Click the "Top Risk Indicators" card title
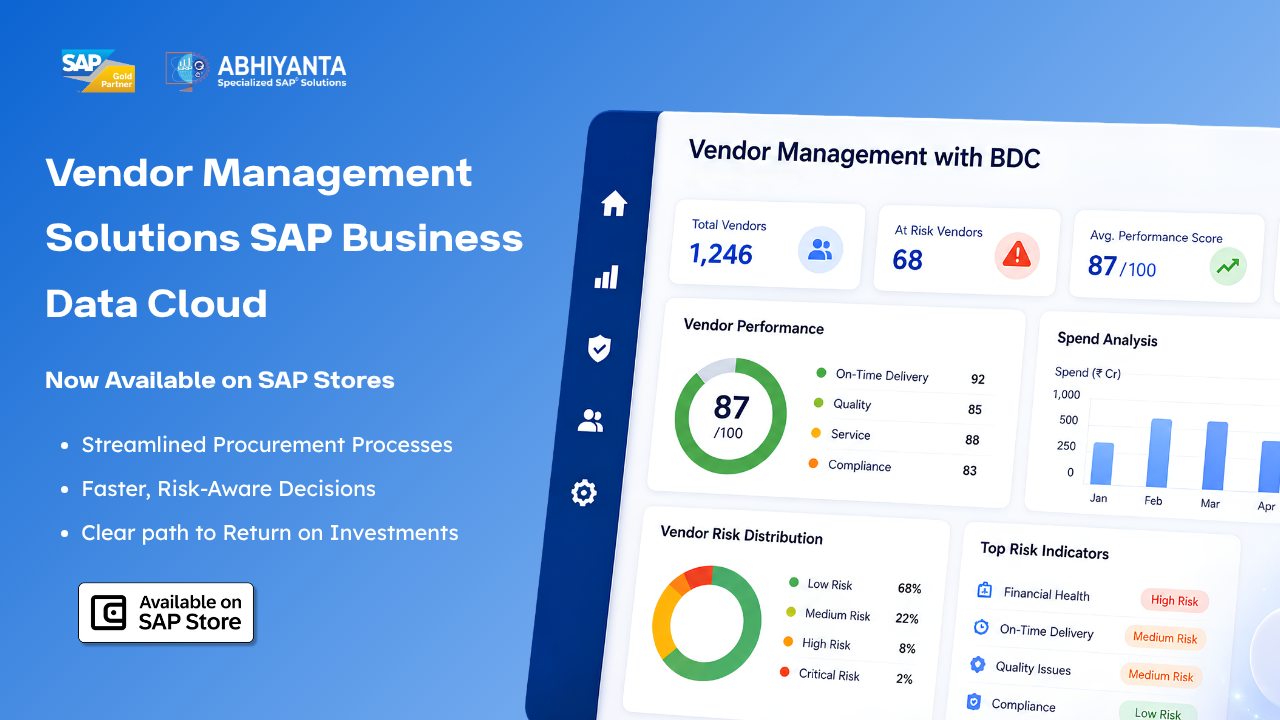Image resolution: width=1280 pixels, height=720 pixels. click(1044, 550)
